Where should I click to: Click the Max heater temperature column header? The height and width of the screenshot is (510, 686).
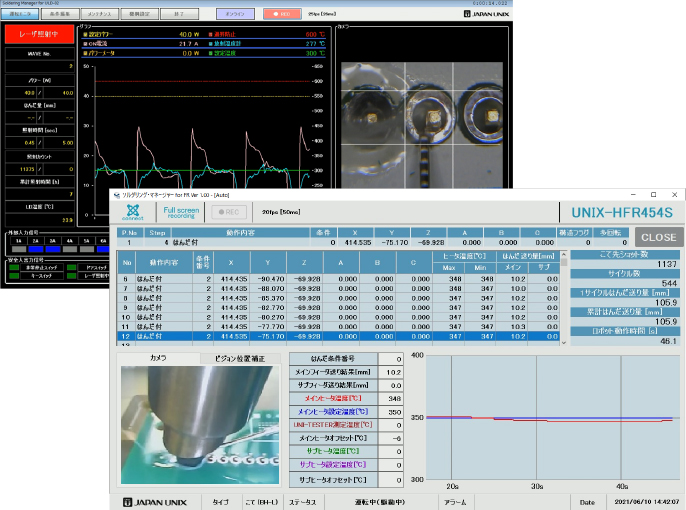[x=449, y=268]
